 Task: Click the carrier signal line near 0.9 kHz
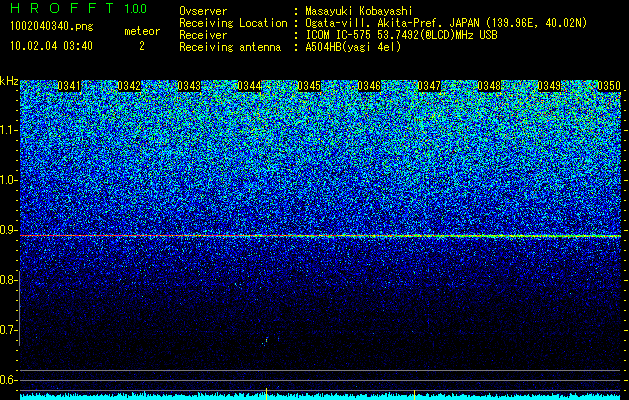click(320, 236)
